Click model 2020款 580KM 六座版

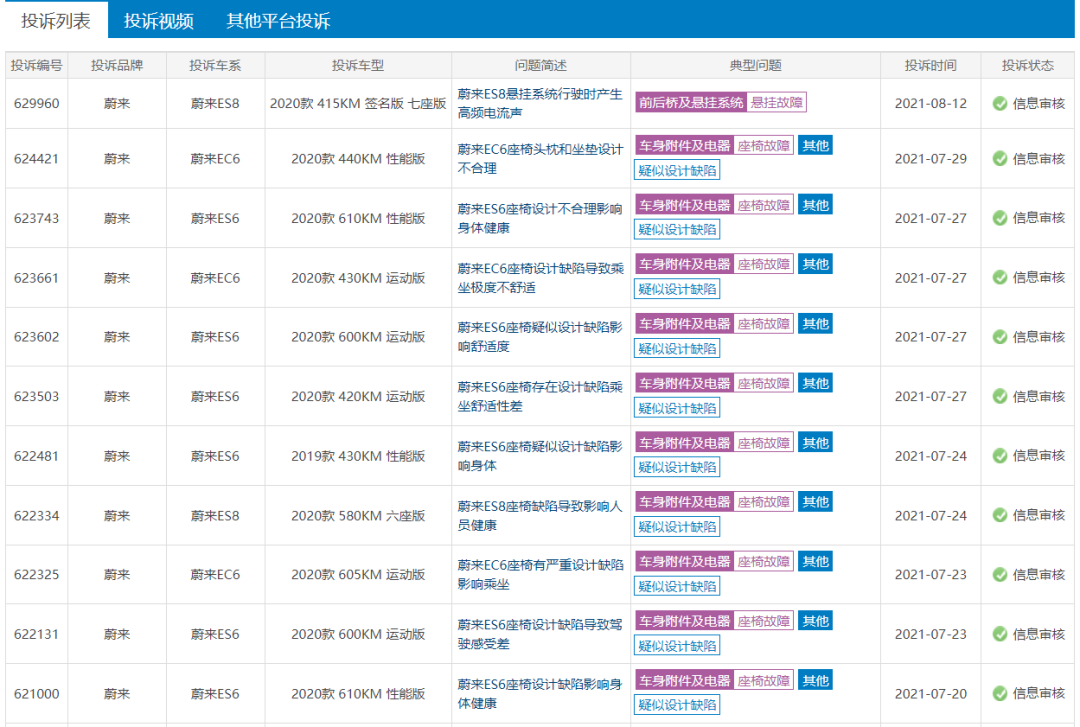pos(357,515)
